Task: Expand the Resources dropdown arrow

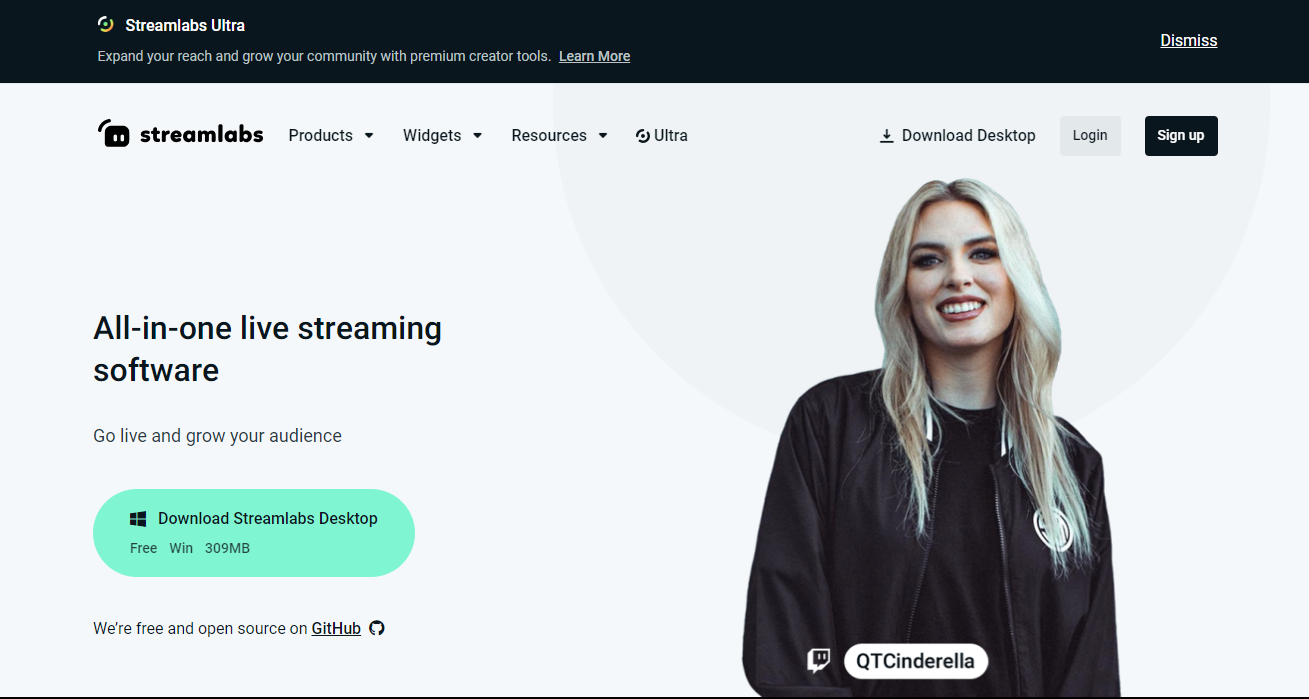Action: 603,136
